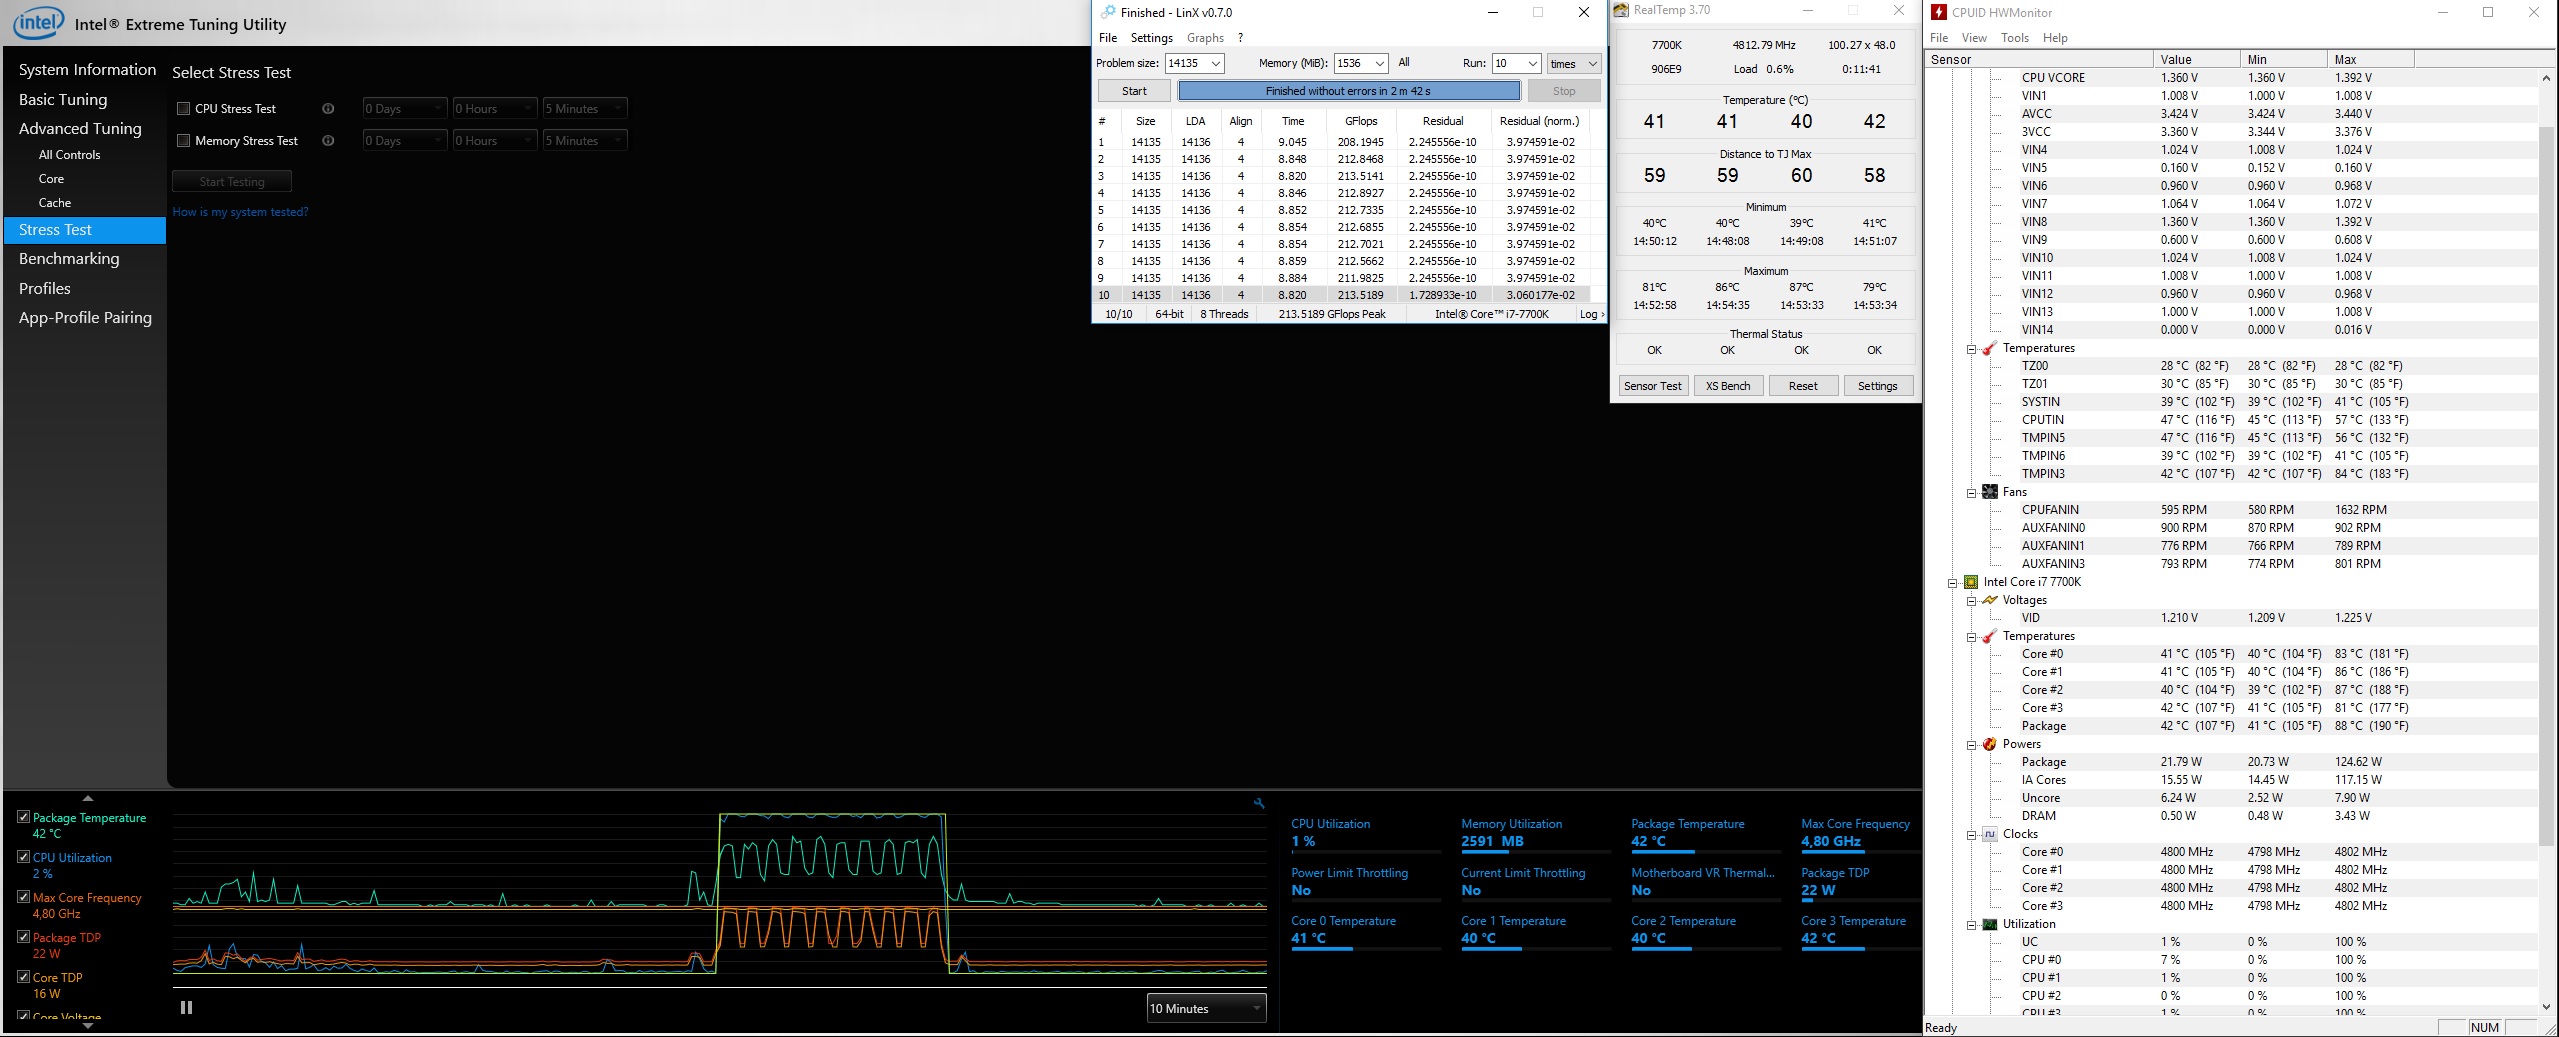Open the LinX question mark help menu
Viewport: 2559px width, 1037px height.
tap(1240, 38)
